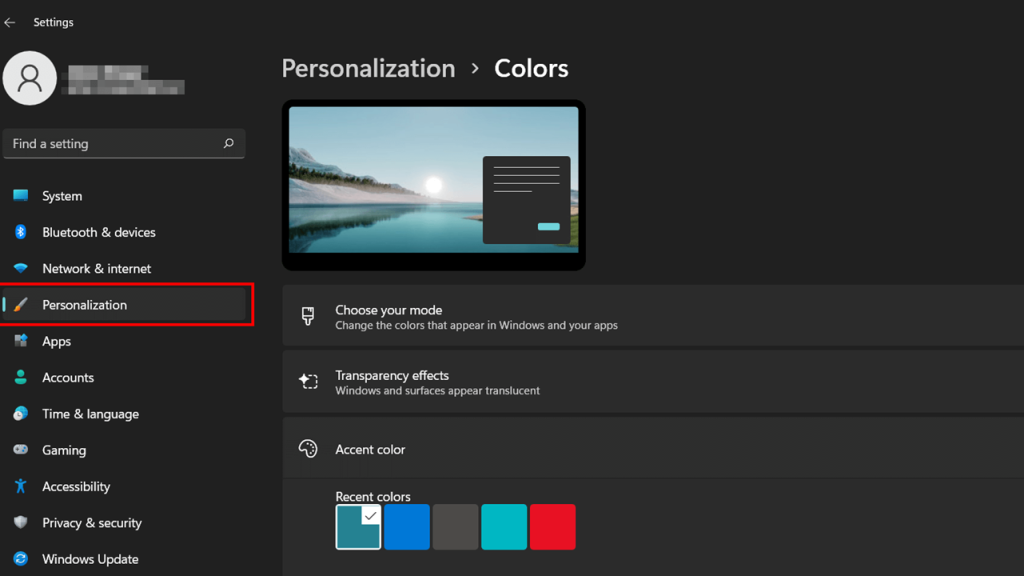The height and width of the screenshot is (576, 1024).
Task: Expand the Choose your mode setting
Action: tap(652, 317)
